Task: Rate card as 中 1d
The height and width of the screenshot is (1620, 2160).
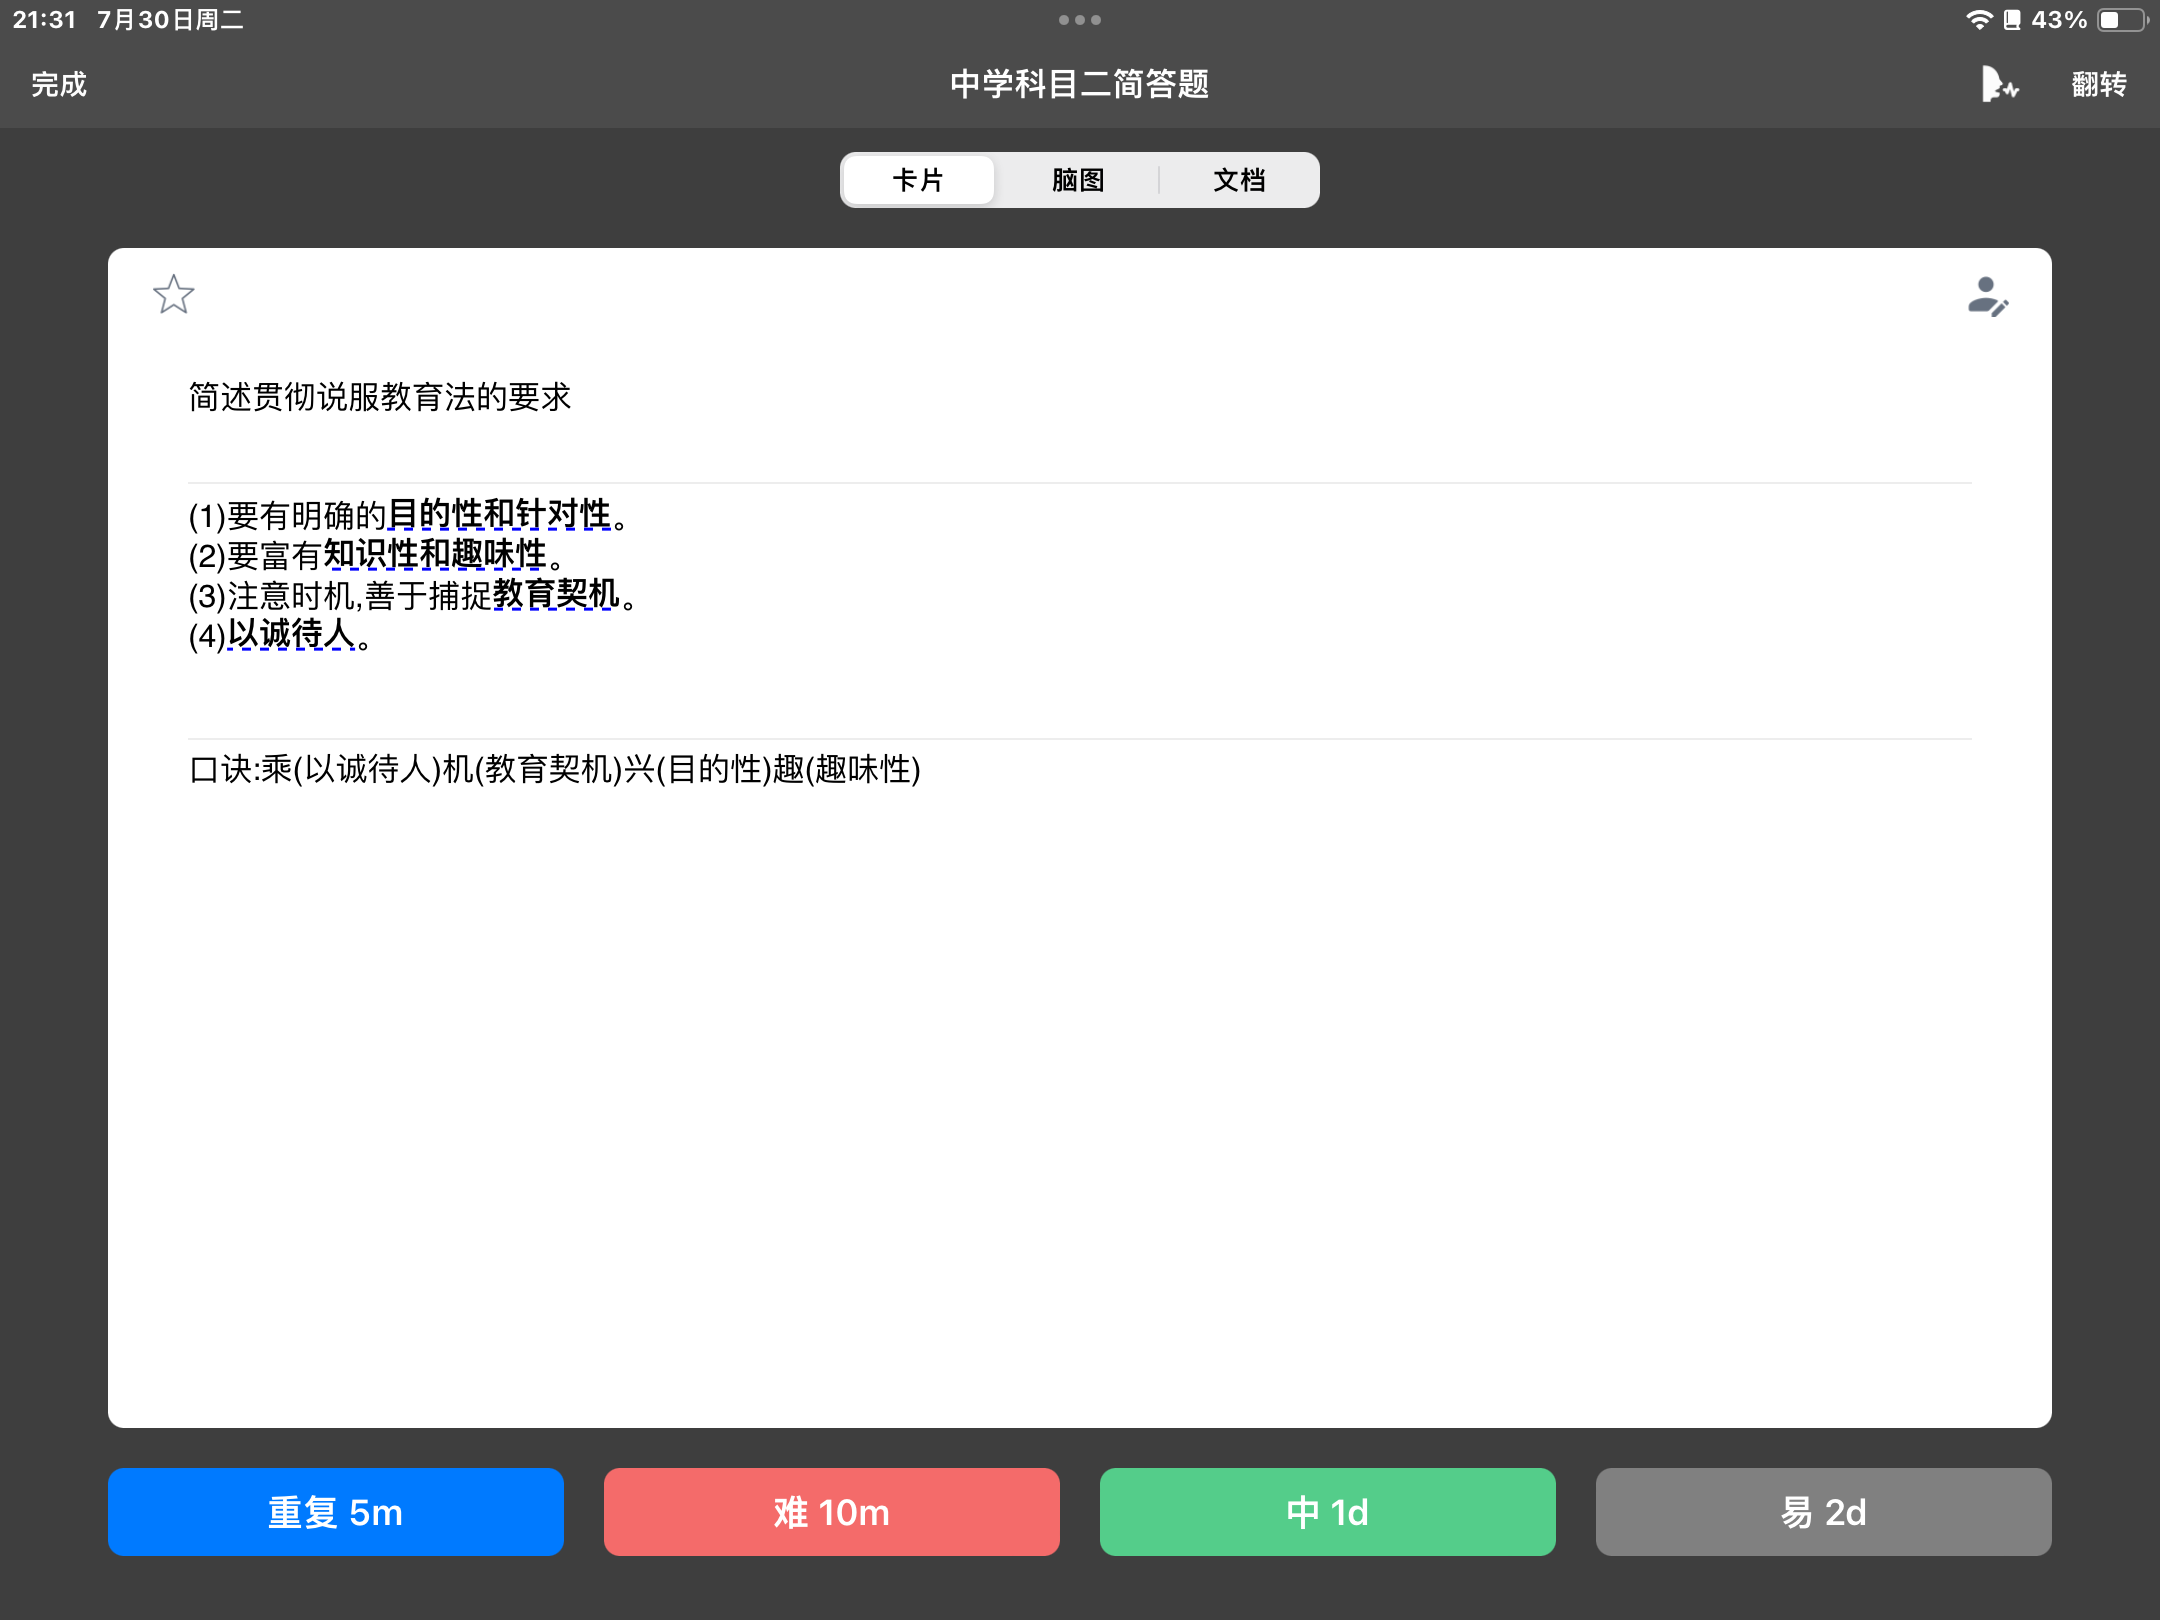Action: tap(1328, 1511)
